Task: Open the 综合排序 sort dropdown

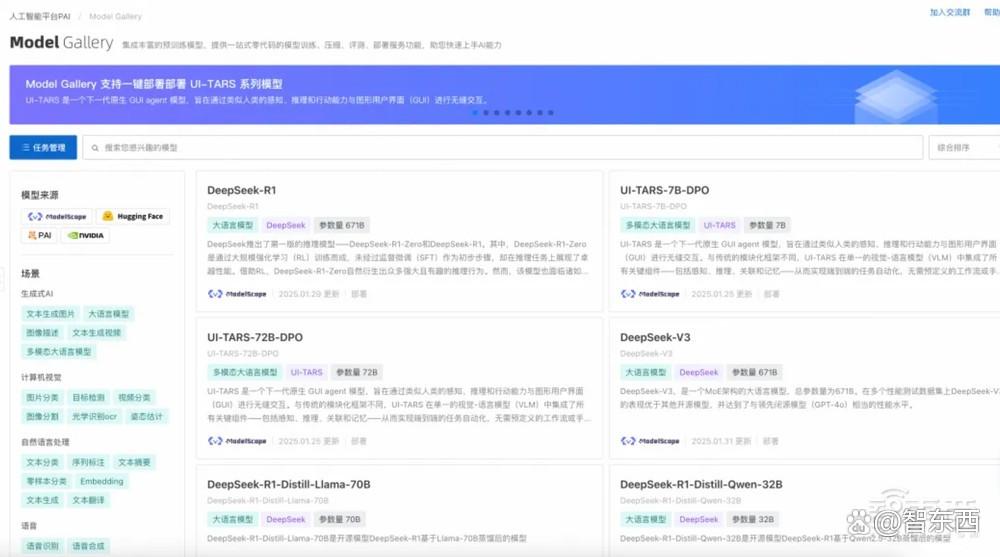Action: [964, 147]
